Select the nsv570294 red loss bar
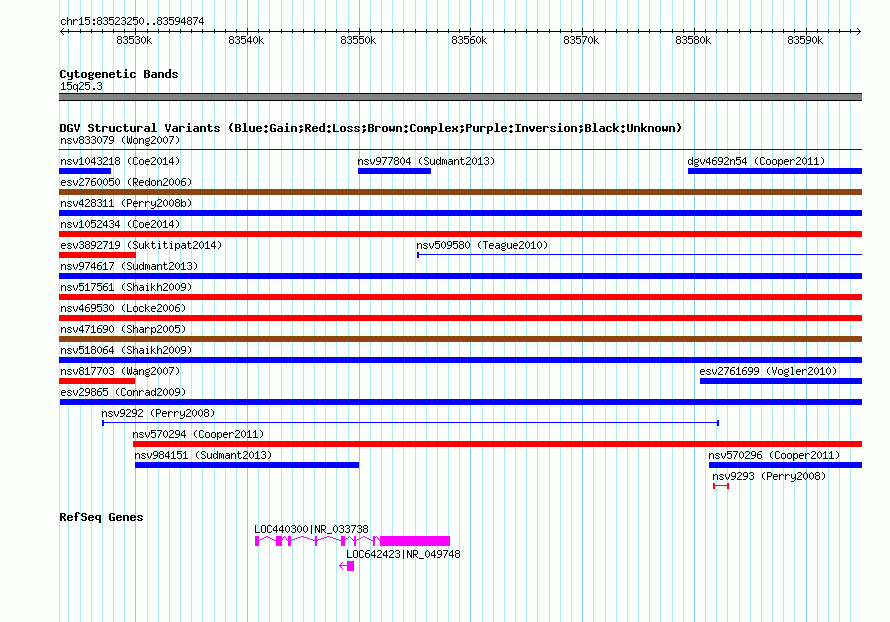 tap(497, 444)
